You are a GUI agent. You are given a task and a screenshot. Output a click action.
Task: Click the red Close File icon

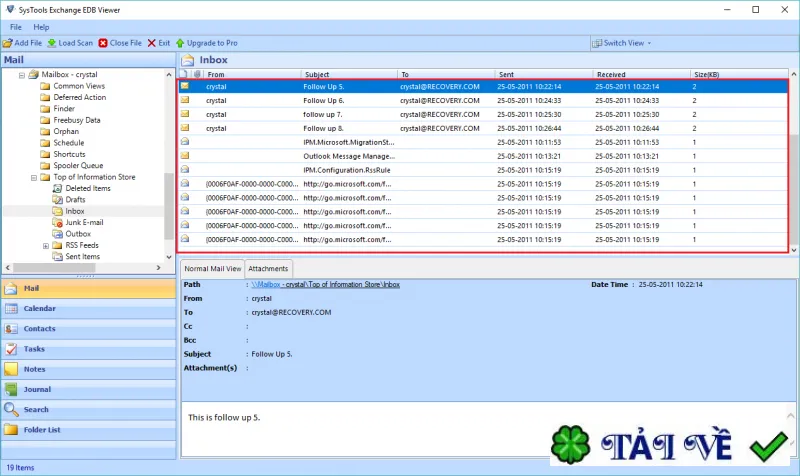pos(103,43)
